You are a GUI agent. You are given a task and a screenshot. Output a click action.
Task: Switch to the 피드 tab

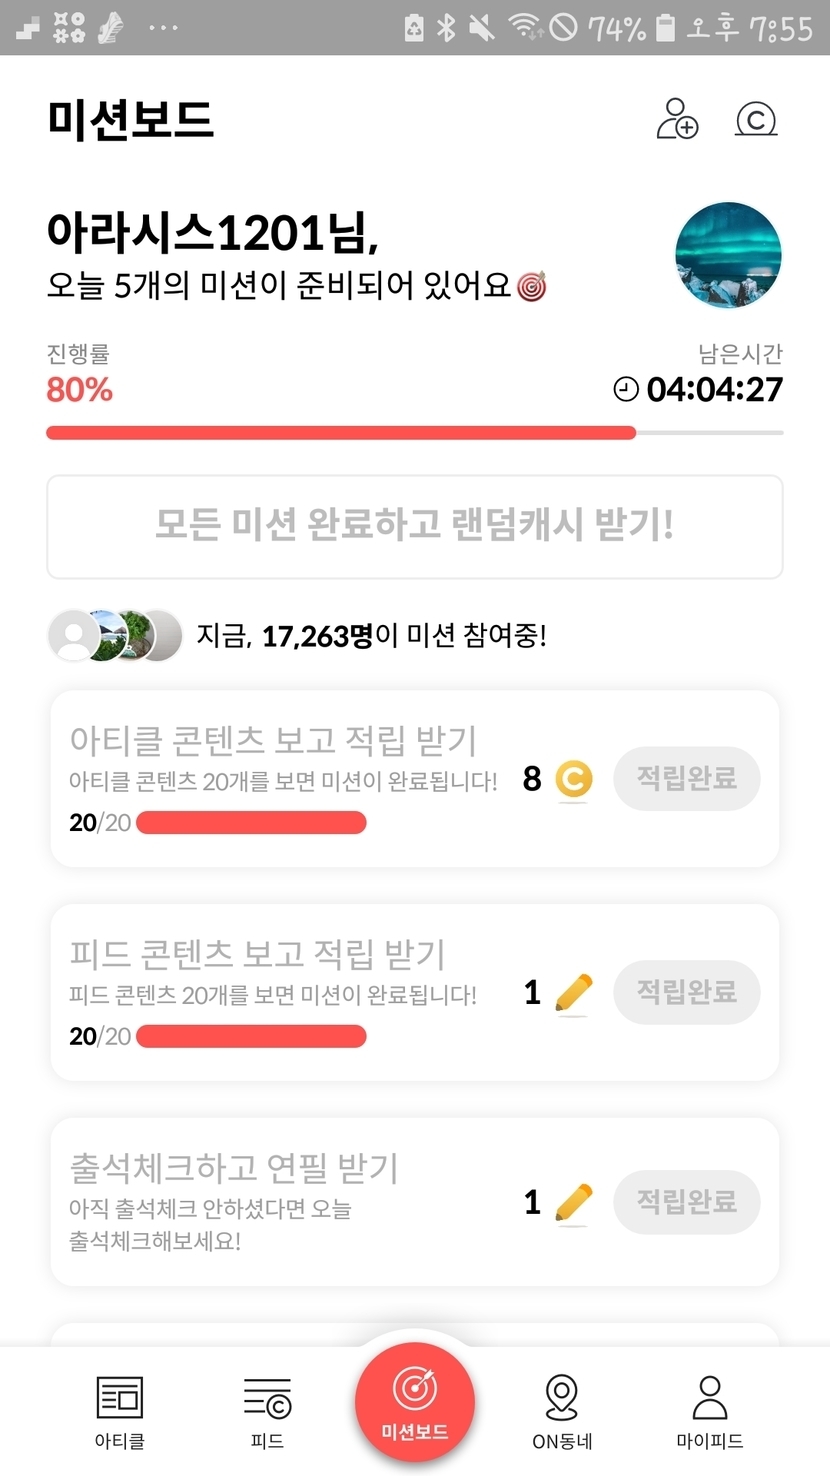coord(267,1411)
